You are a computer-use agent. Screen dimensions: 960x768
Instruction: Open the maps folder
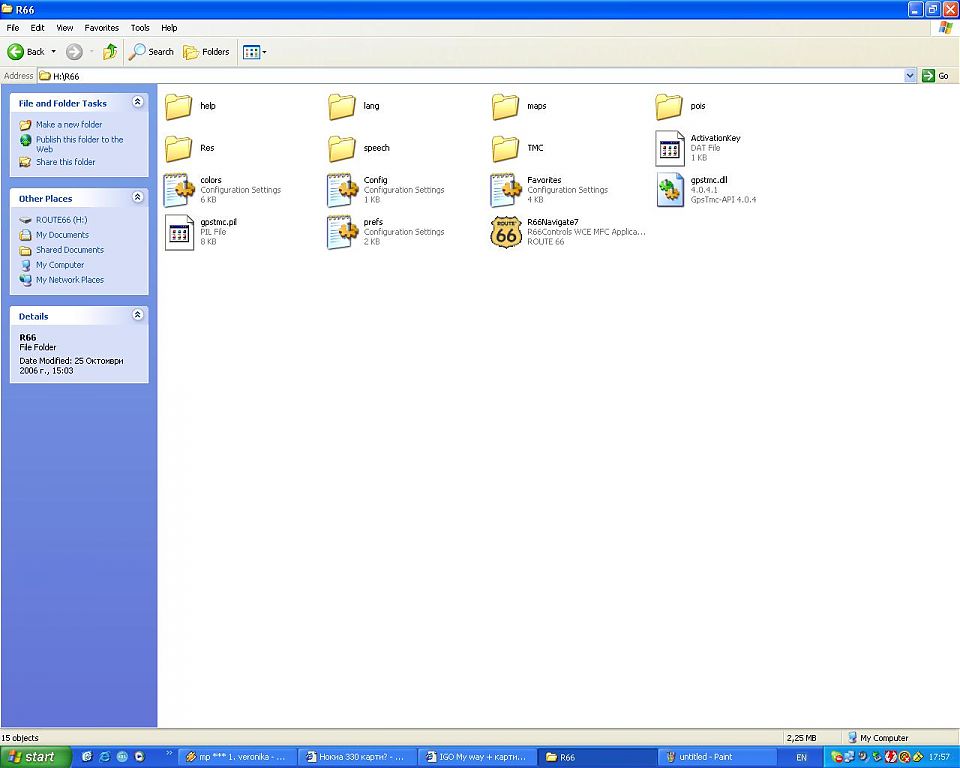point(505,107)
